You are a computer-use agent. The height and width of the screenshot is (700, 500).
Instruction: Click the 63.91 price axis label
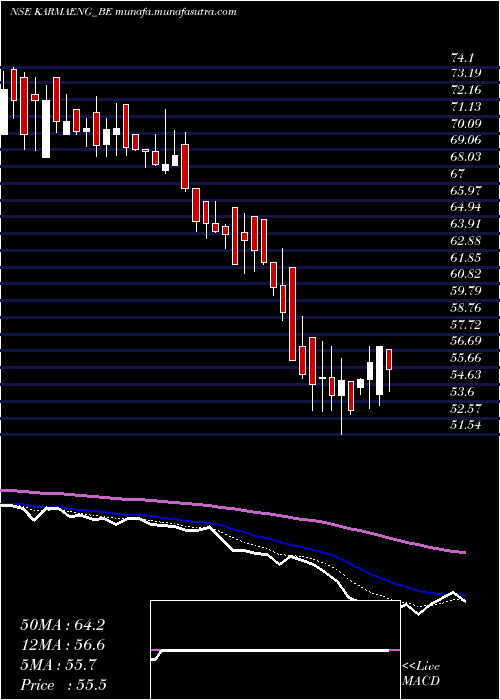point(466,224)
